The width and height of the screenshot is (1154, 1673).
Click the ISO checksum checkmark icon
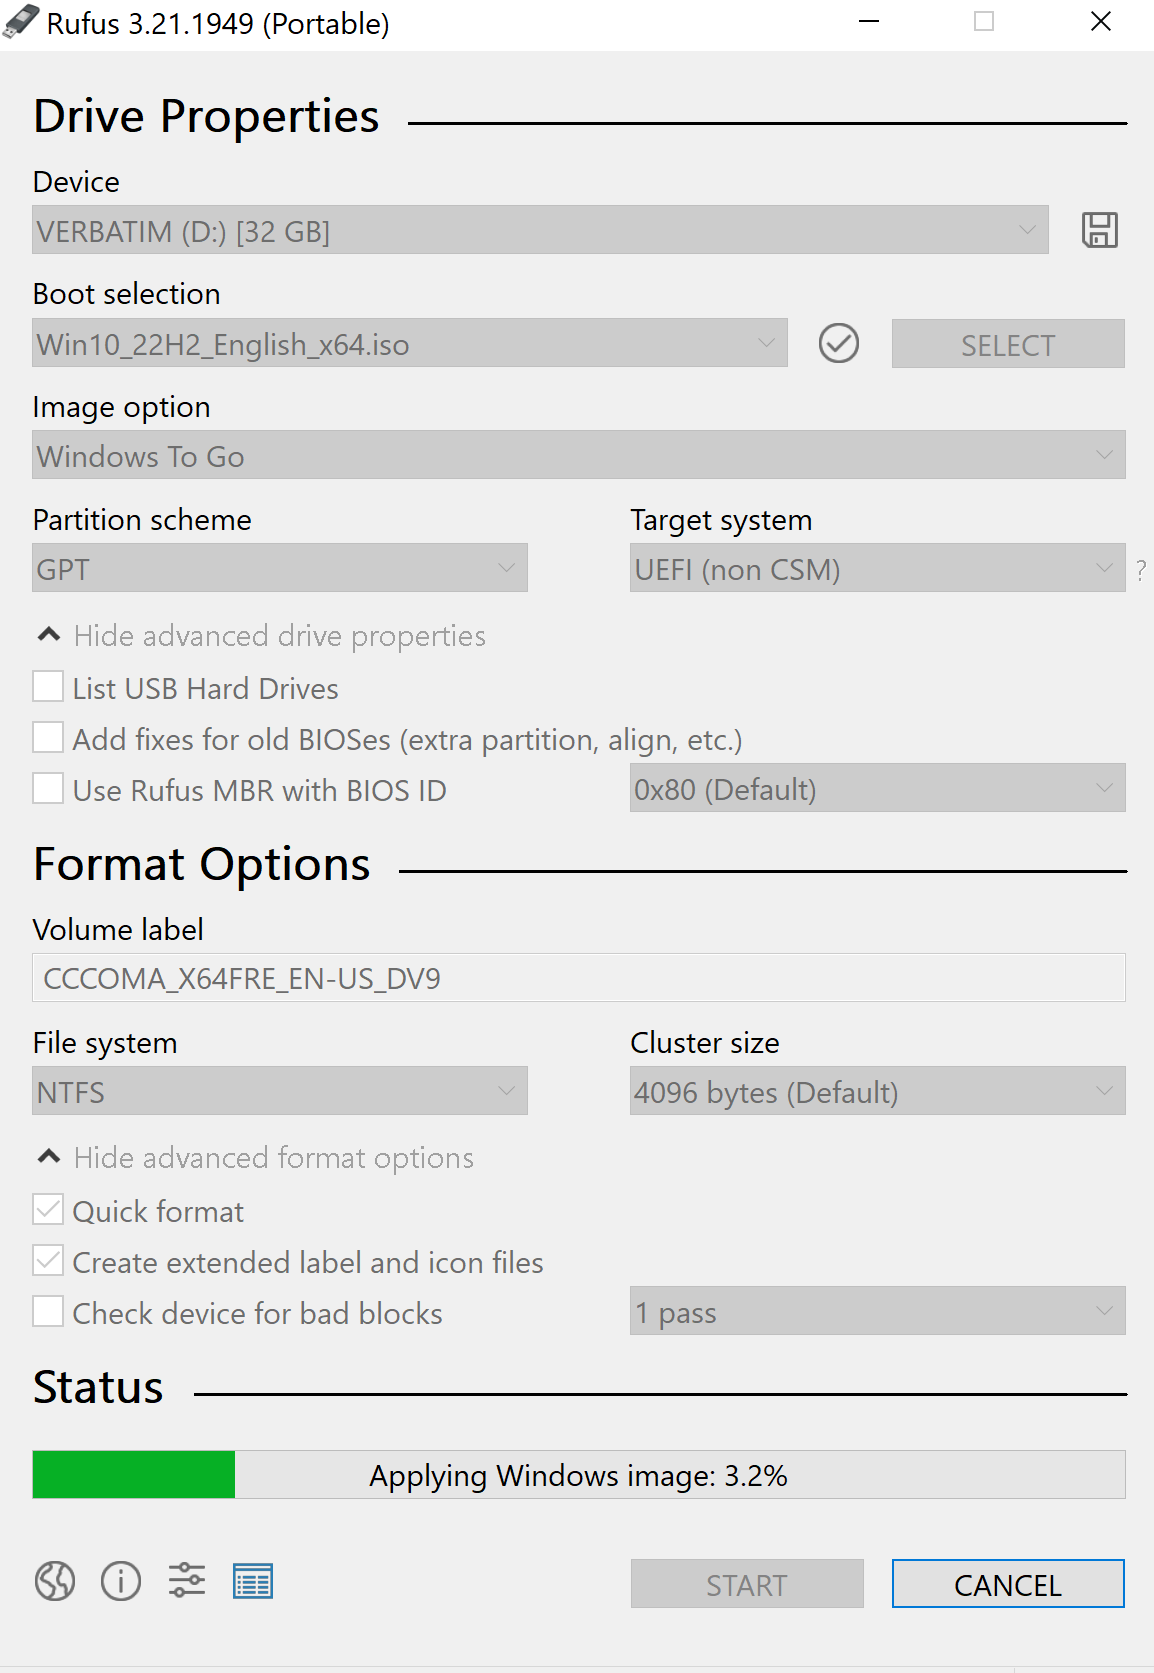[838, 343]
